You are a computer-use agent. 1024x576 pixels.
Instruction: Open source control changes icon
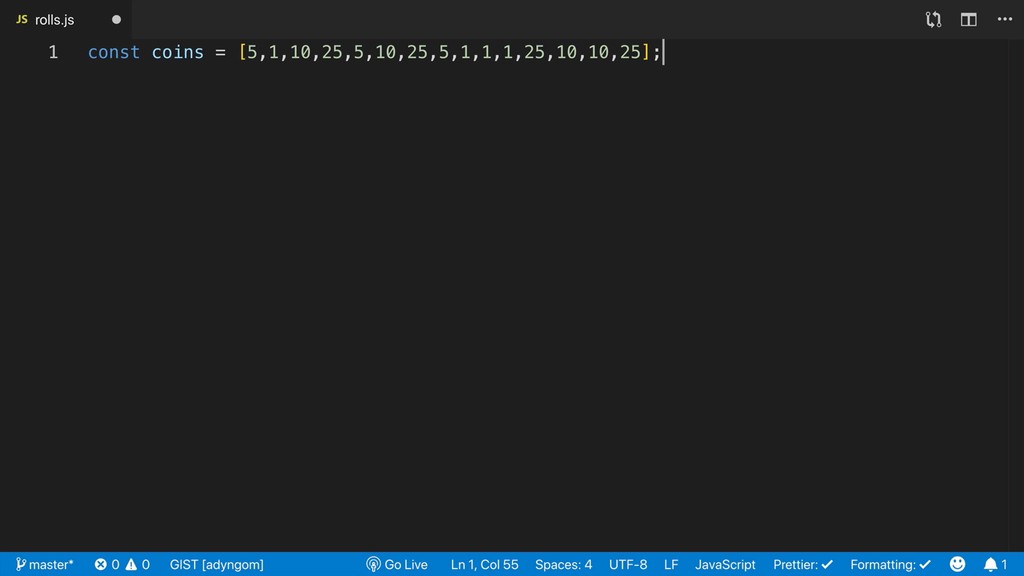click(x=933, y=20)
